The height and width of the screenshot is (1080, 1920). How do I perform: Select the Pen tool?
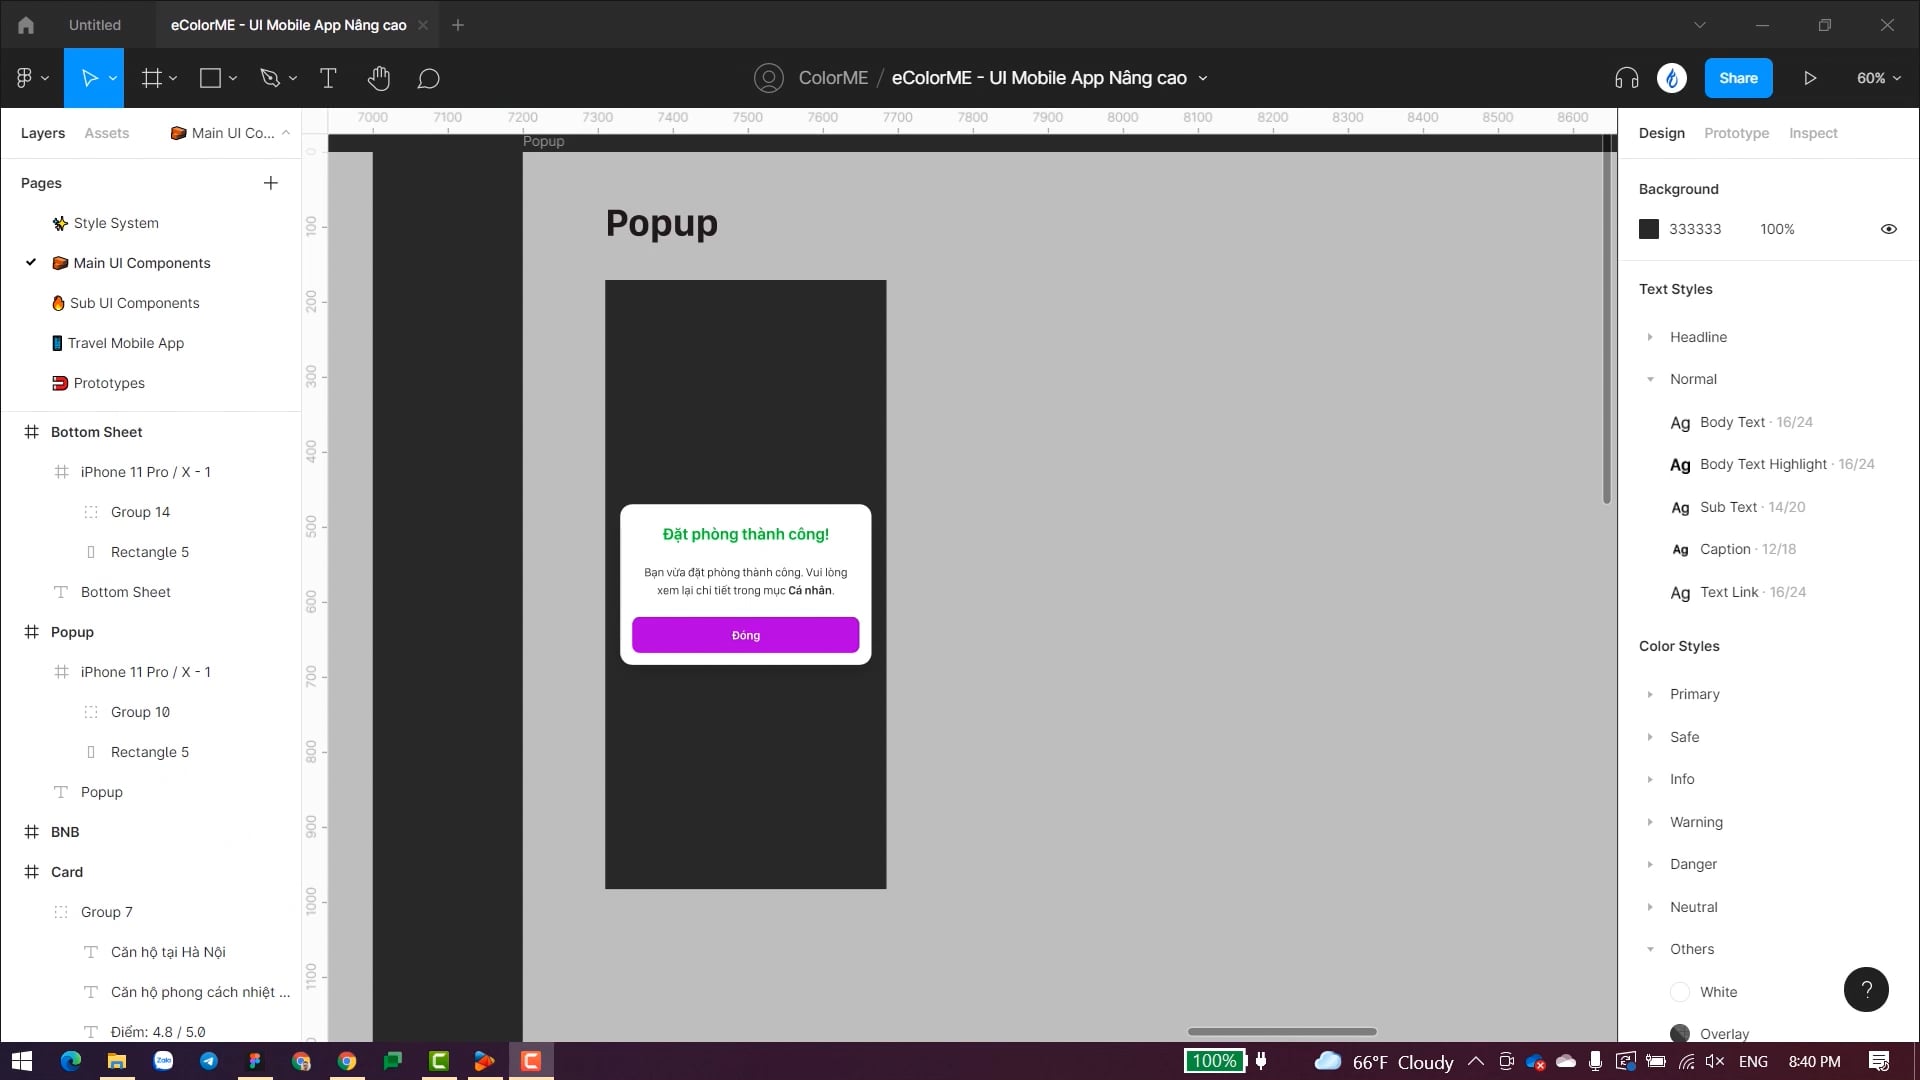[270, 78]
